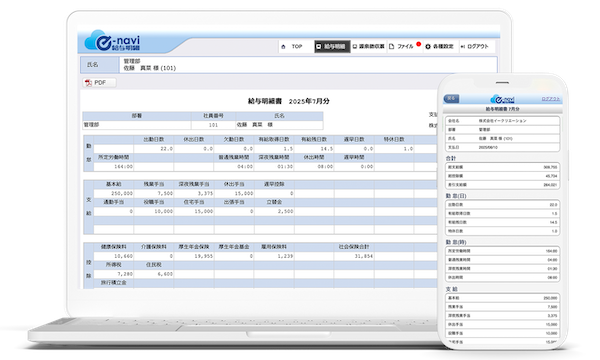The width and height of the screenshot is (600, 360).
Task: Open the 源泉徴収票 menu item
Action: [x=368, y=47]
